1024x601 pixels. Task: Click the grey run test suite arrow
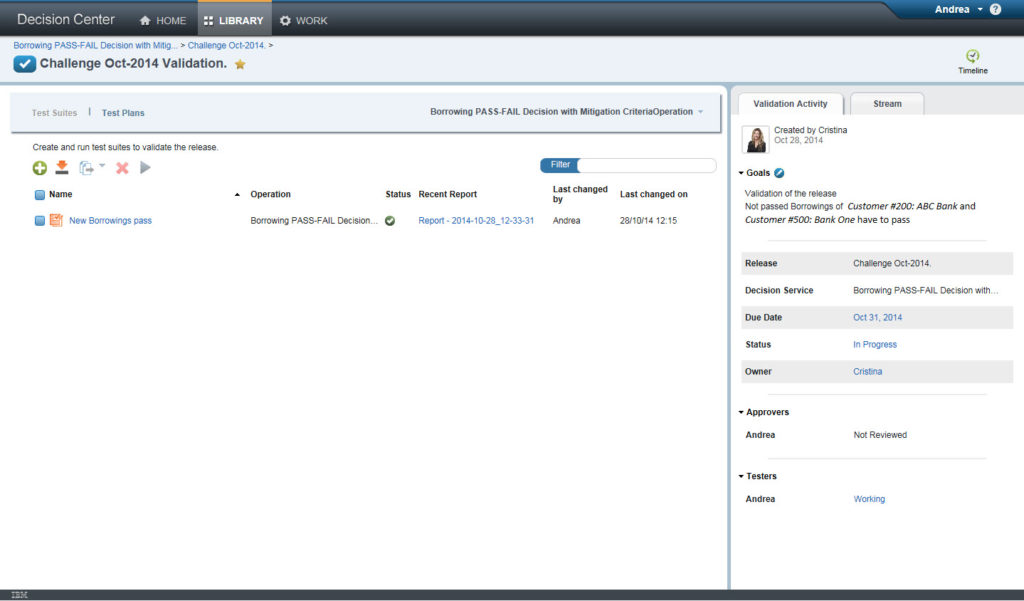146,168
